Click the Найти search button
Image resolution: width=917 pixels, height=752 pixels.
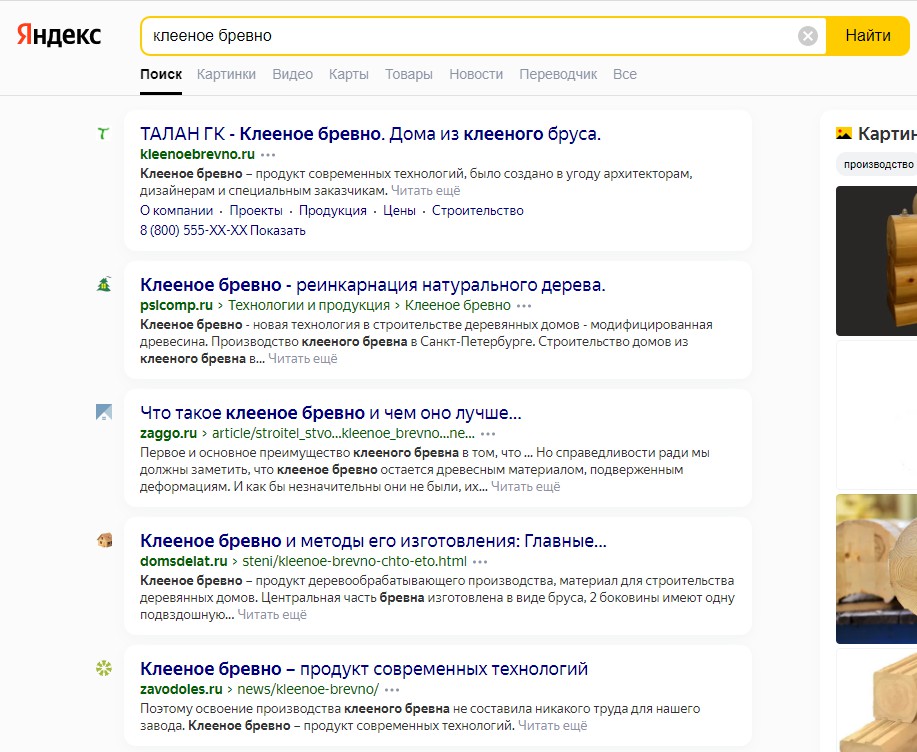click(868, 36)
